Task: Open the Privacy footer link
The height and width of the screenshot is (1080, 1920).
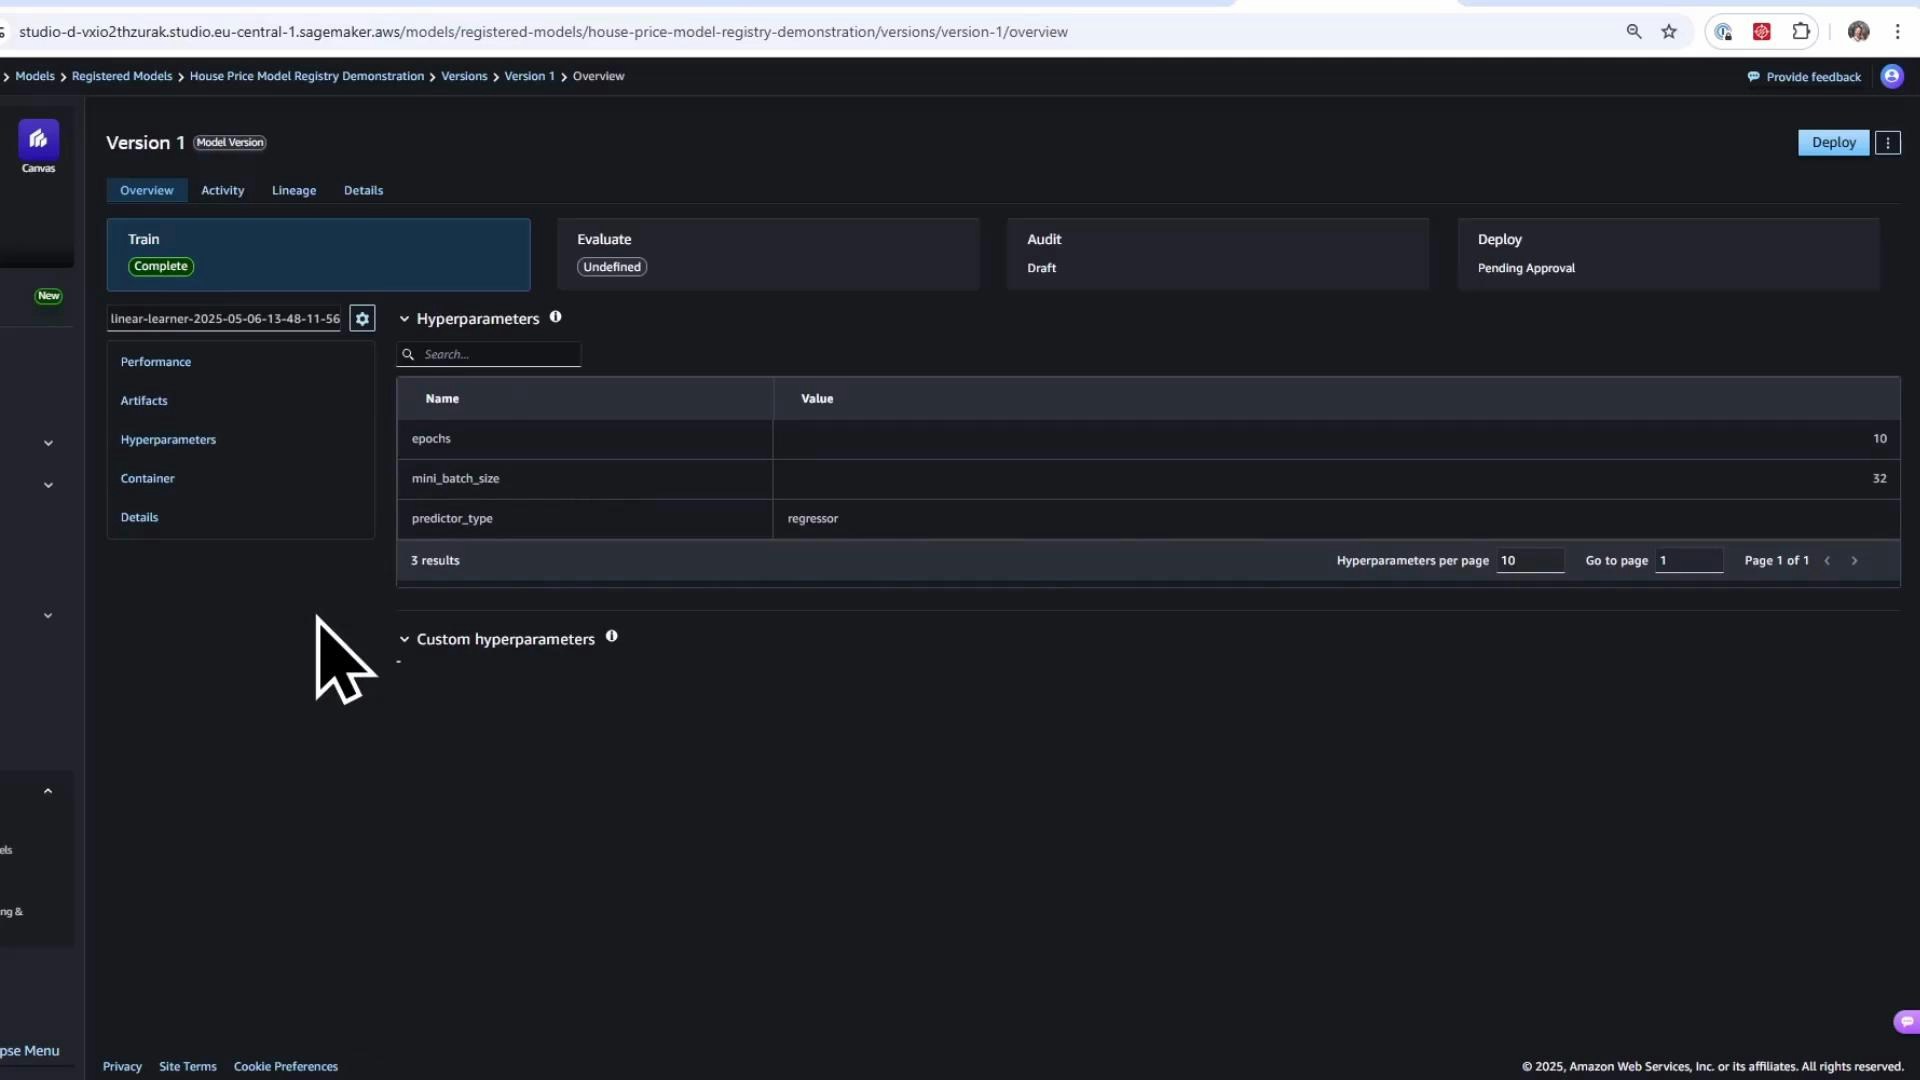Action: tap(122, 1067)
